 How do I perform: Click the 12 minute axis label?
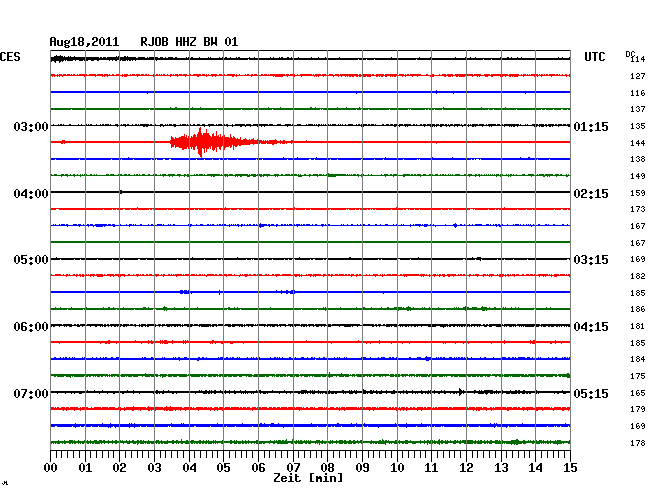pyautogui.click(x=466, y=467)
